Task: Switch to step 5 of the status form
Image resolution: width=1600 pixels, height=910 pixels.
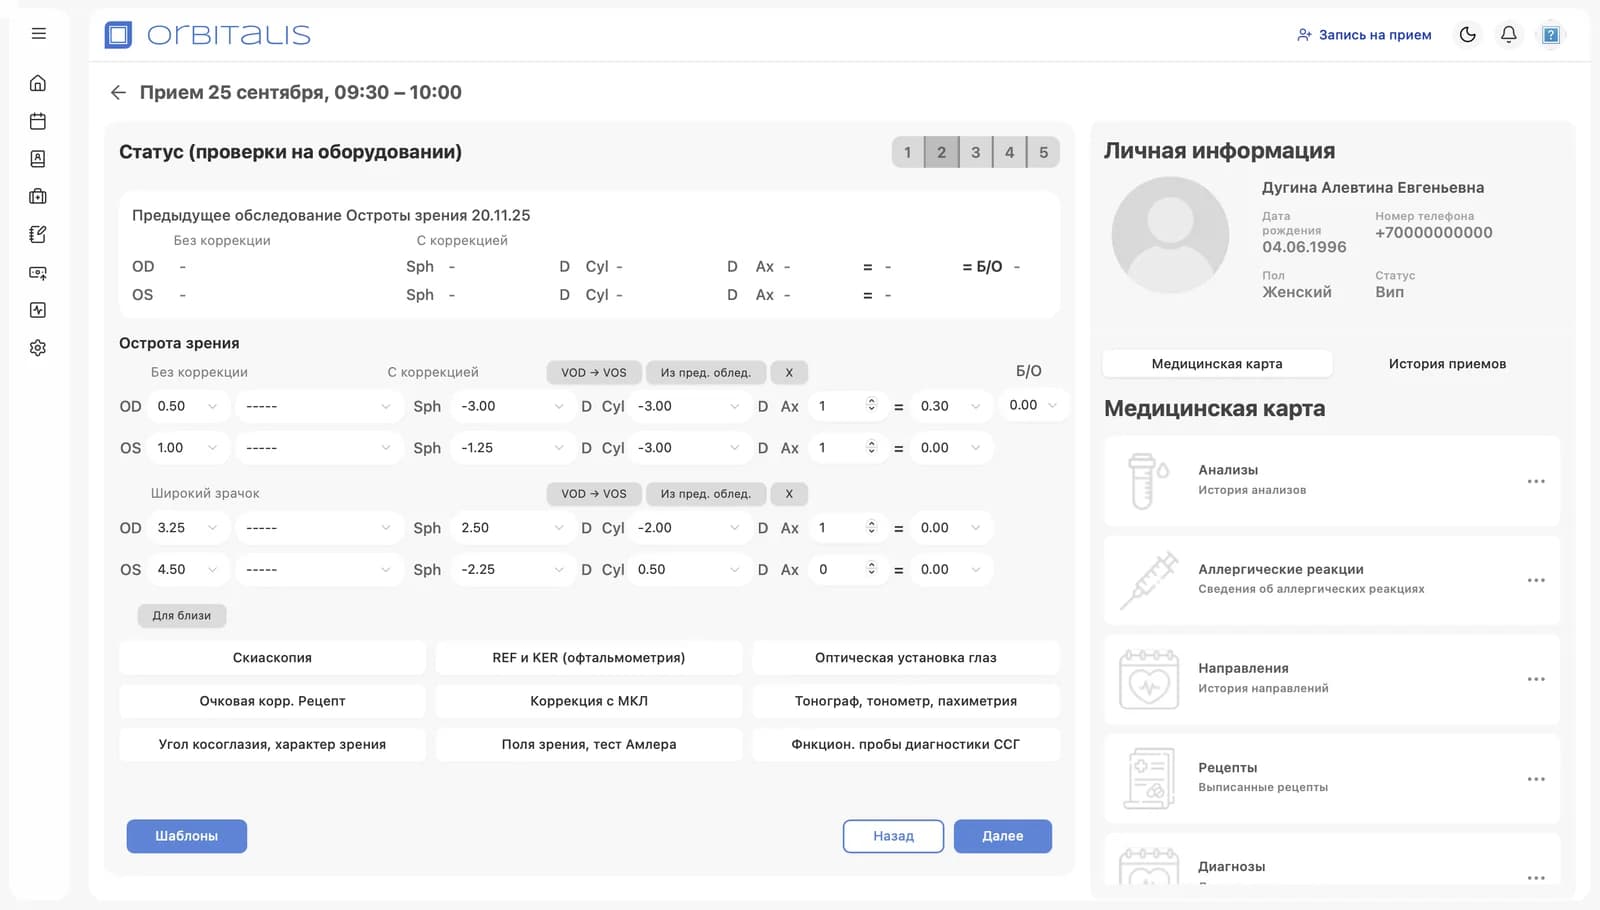Action: point(1044,152)
